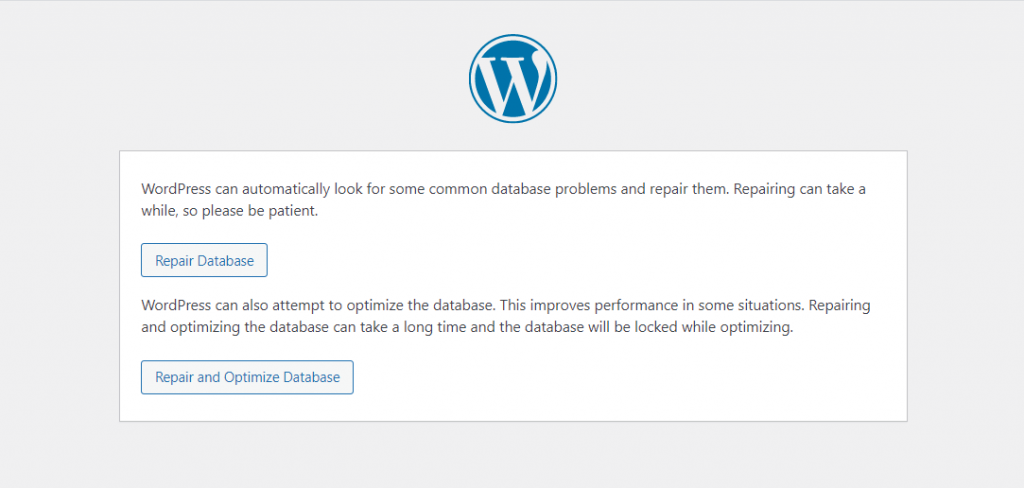Click the word "performance" in the second paragraph
1024x488 pixels.
[645, 305]
